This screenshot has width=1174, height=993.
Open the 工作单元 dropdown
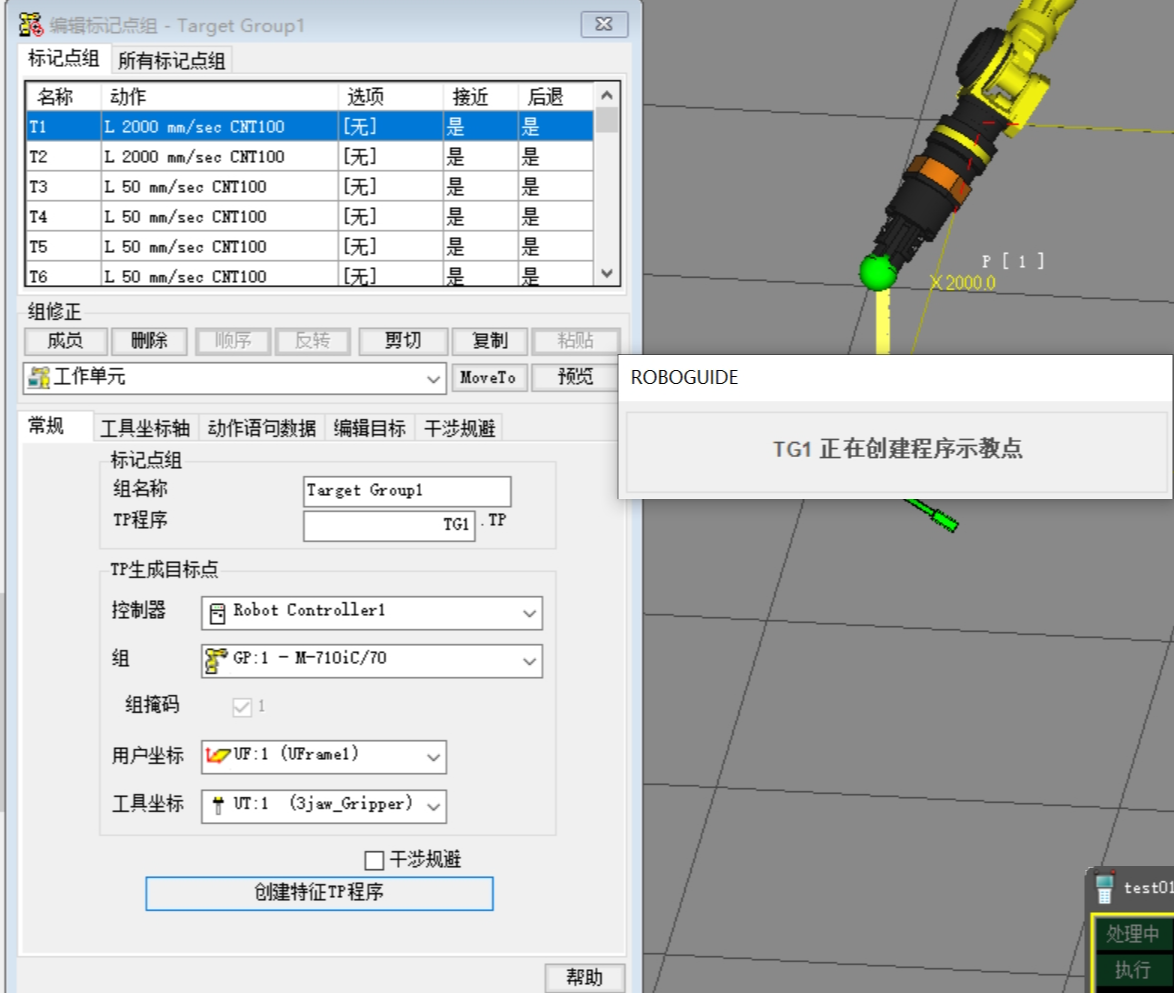point(430,378)
